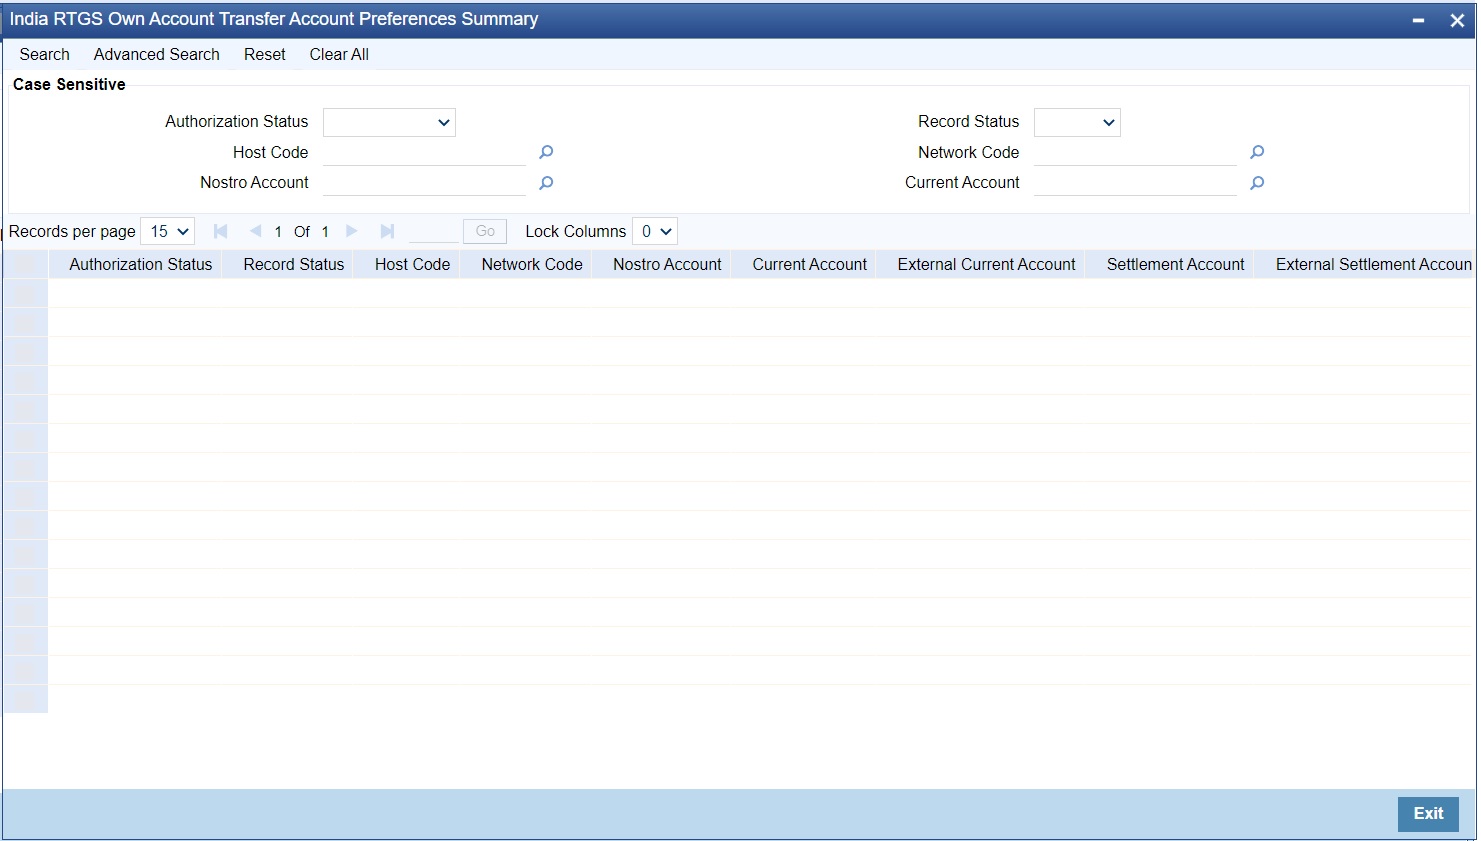
Task: Sort by Record Status column header
Action: tap(294, 264)
